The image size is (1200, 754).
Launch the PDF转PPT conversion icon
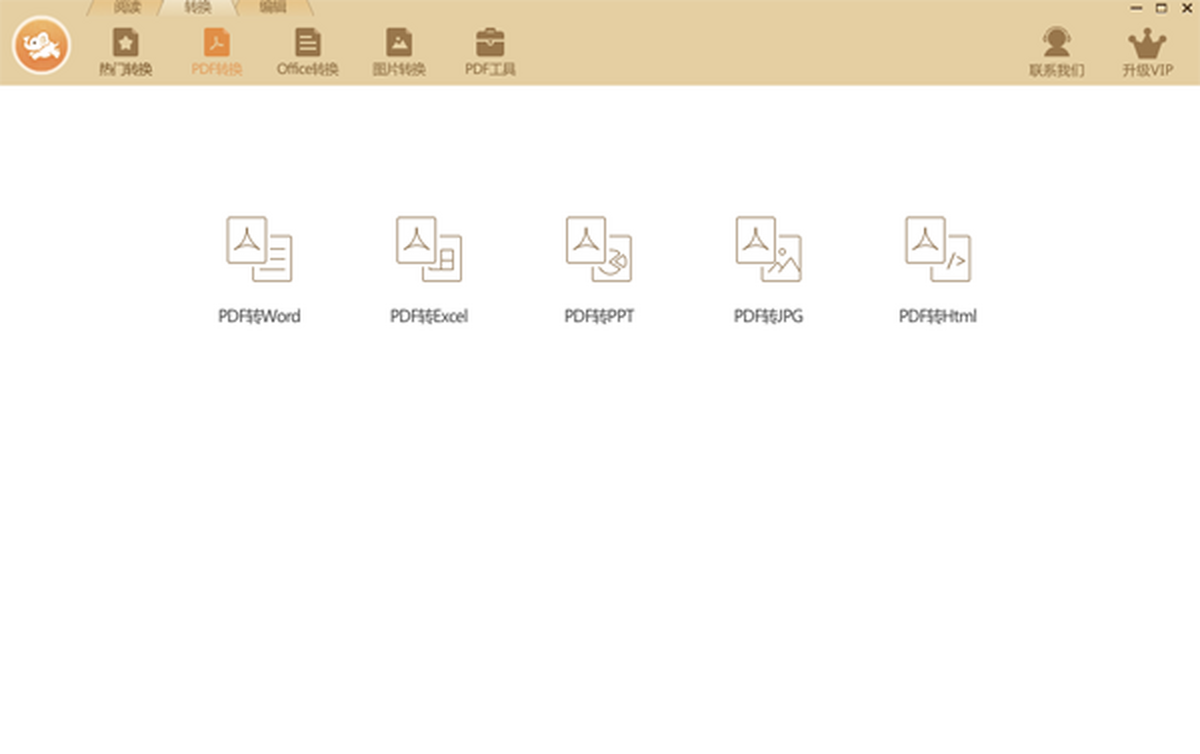(x=598, y=249)
